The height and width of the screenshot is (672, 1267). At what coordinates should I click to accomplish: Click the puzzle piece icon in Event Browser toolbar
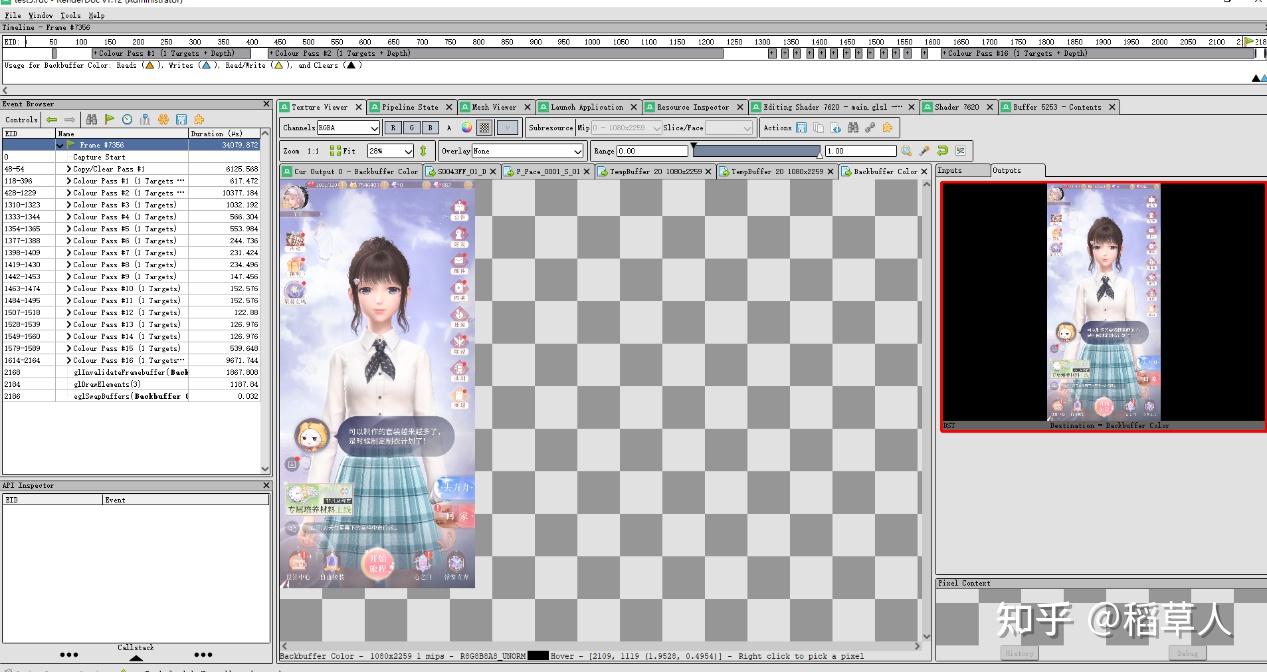coord(199,119)
